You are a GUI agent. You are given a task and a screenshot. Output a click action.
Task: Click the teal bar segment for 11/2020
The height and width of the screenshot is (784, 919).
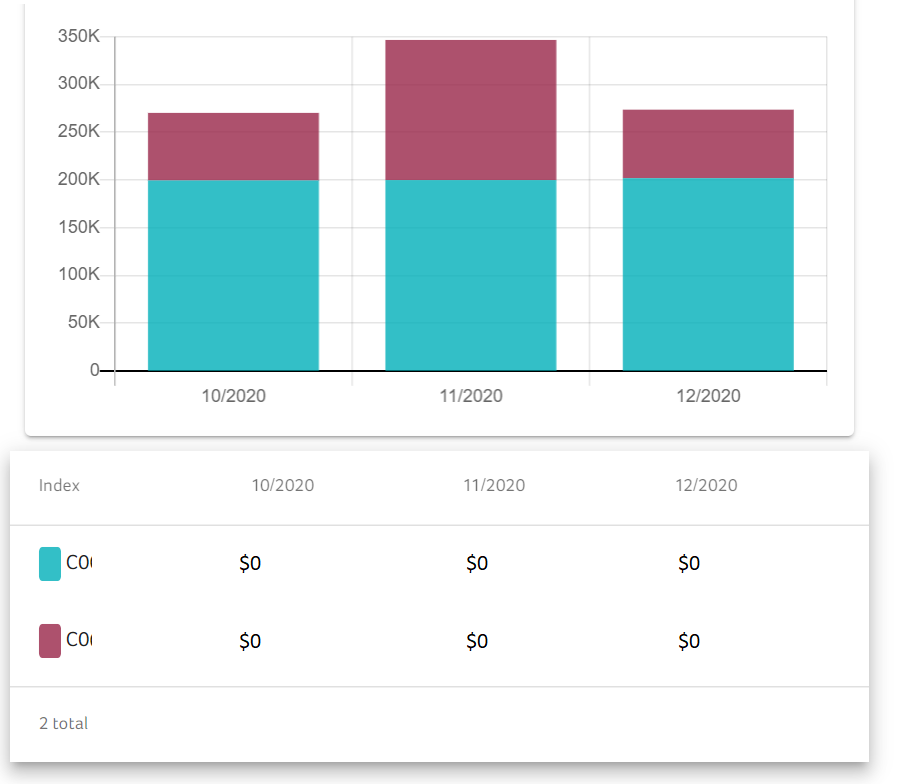coord(470,275)
